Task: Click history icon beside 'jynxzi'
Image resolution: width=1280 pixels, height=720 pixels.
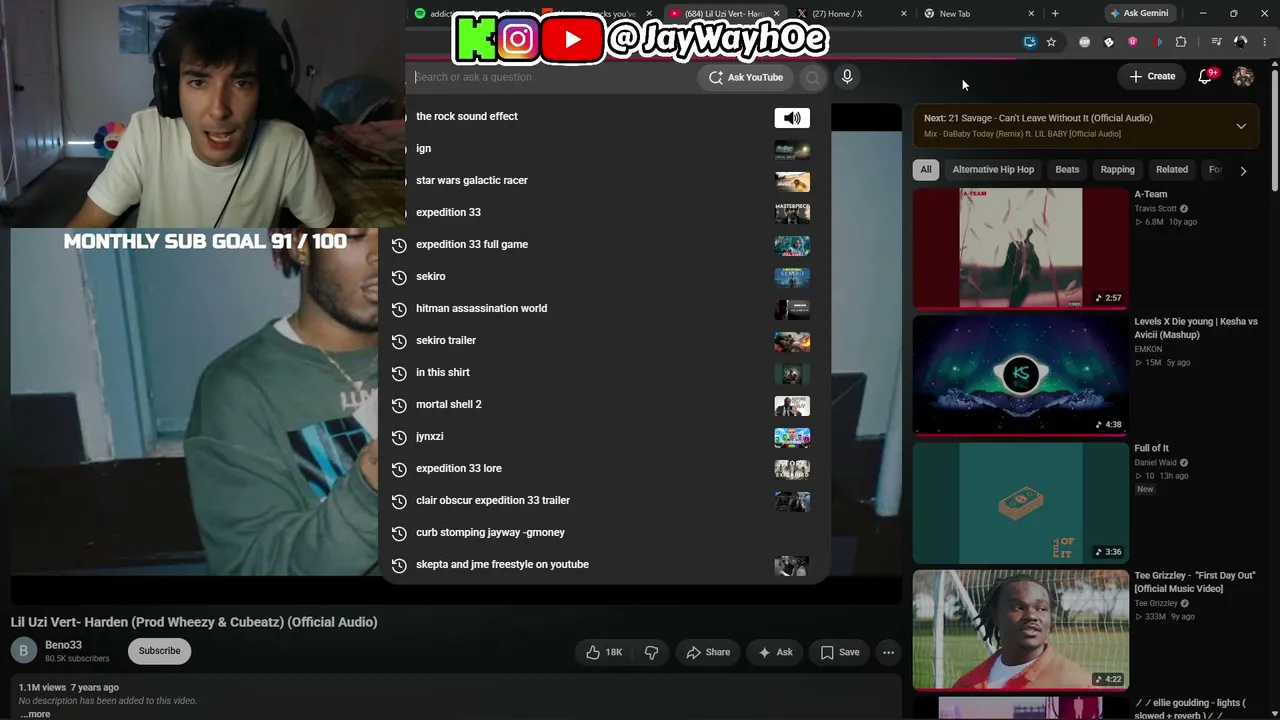Action: [x=399, y=437]
